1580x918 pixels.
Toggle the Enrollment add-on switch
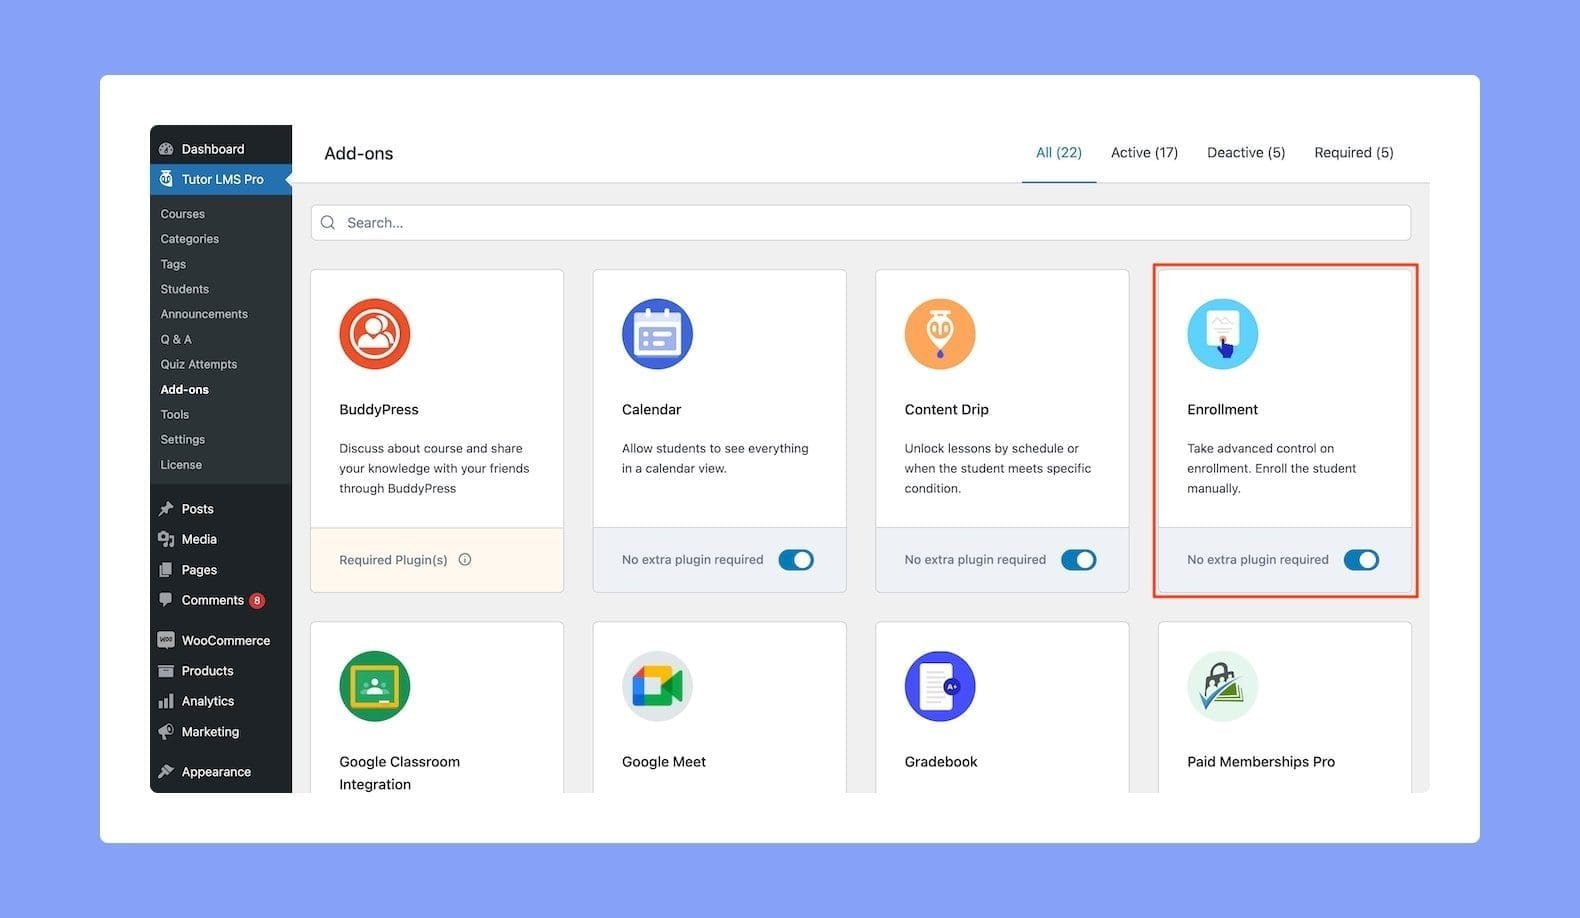(x=1361, y=560)
